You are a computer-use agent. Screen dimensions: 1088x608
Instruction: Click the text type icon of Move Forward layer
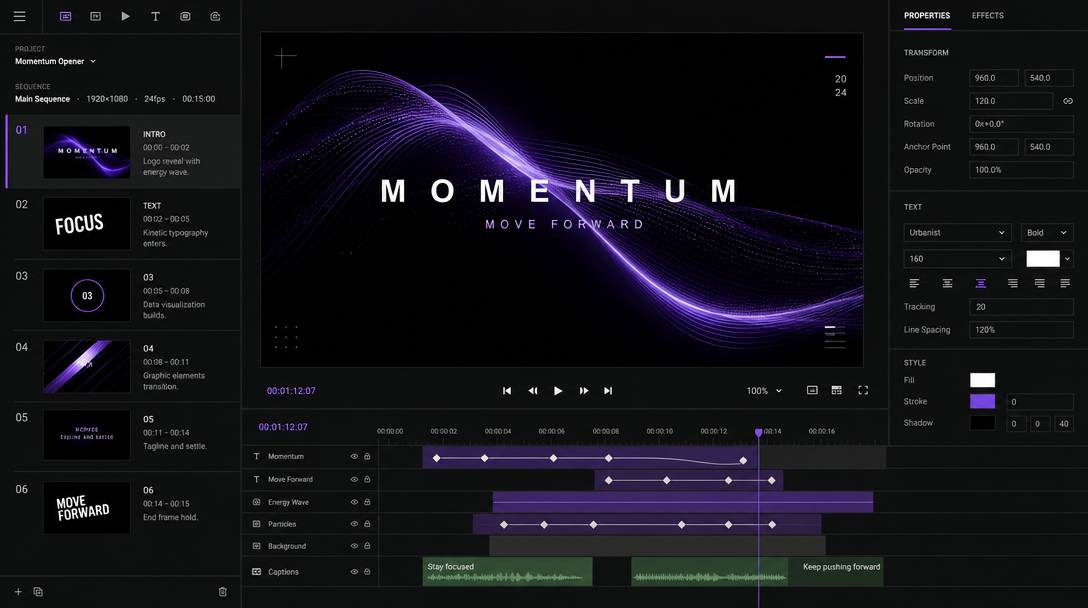(x=257, y=480)
